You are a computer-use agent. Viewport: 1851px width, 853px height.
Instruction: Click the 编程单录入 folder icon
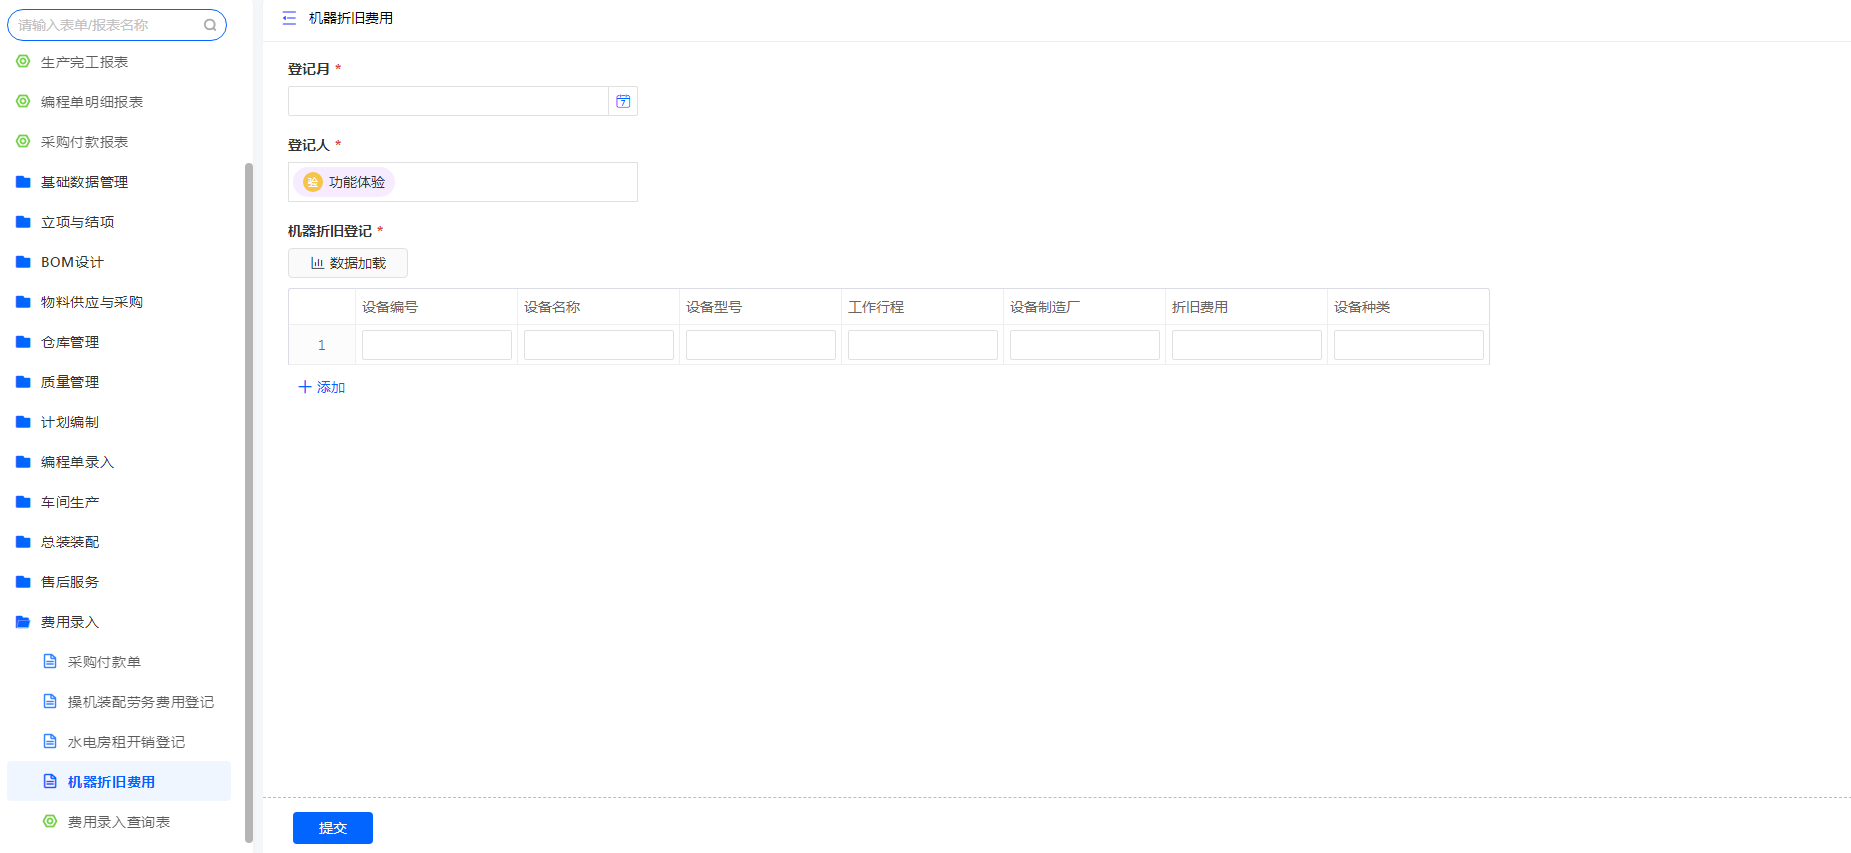(x=23, y=462)
